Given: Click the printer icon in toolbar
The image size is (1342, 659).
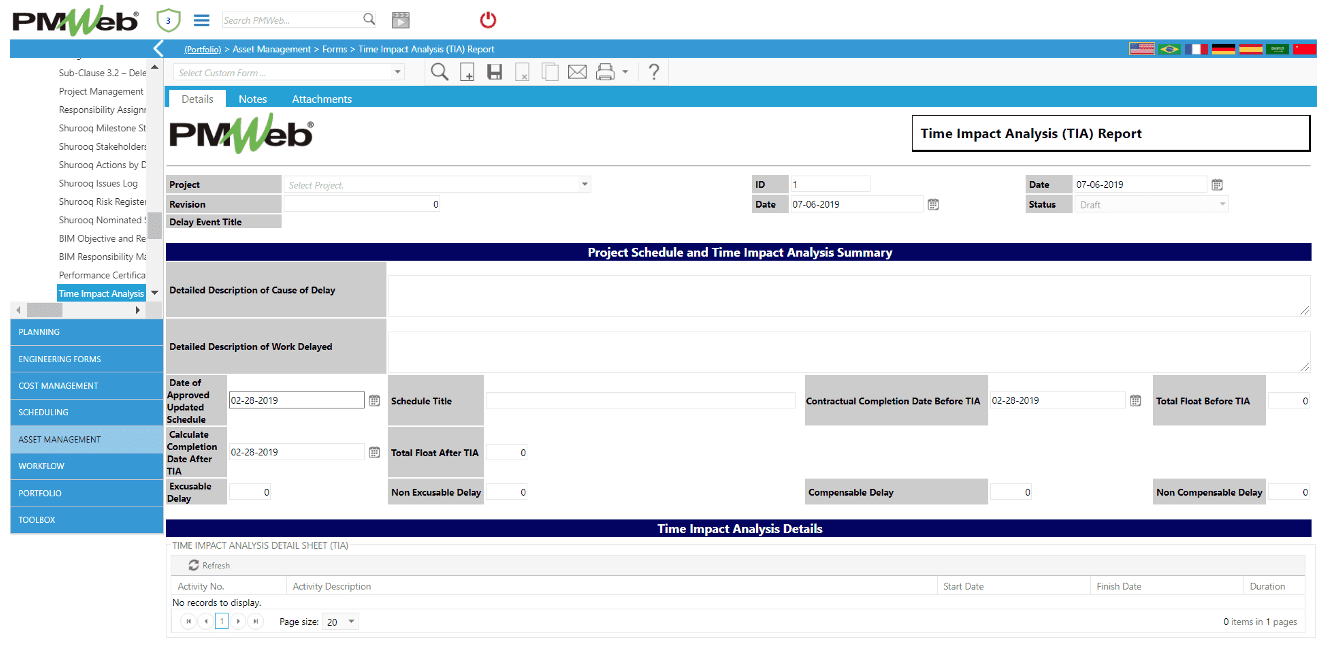Looking at the screenshot, I should [x=605, y=72].
